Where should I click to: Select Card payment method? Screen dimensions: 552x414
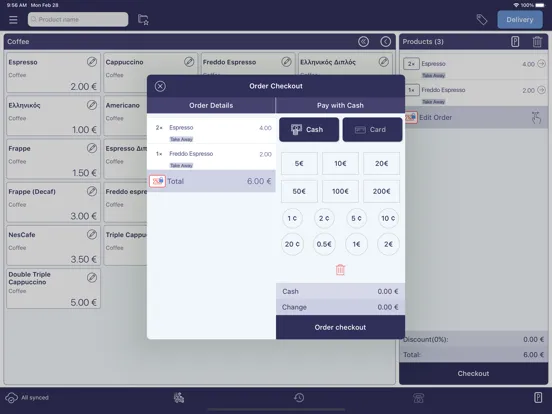[372, 130]
